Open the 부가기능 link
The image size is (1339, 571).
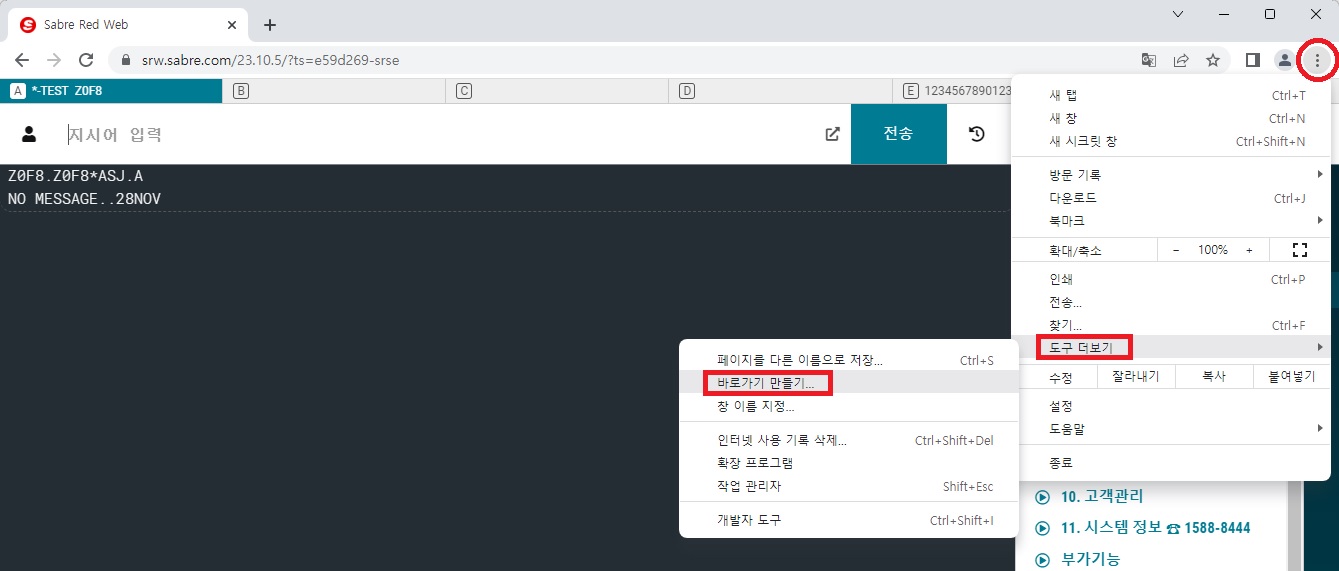pos(1090,560)
